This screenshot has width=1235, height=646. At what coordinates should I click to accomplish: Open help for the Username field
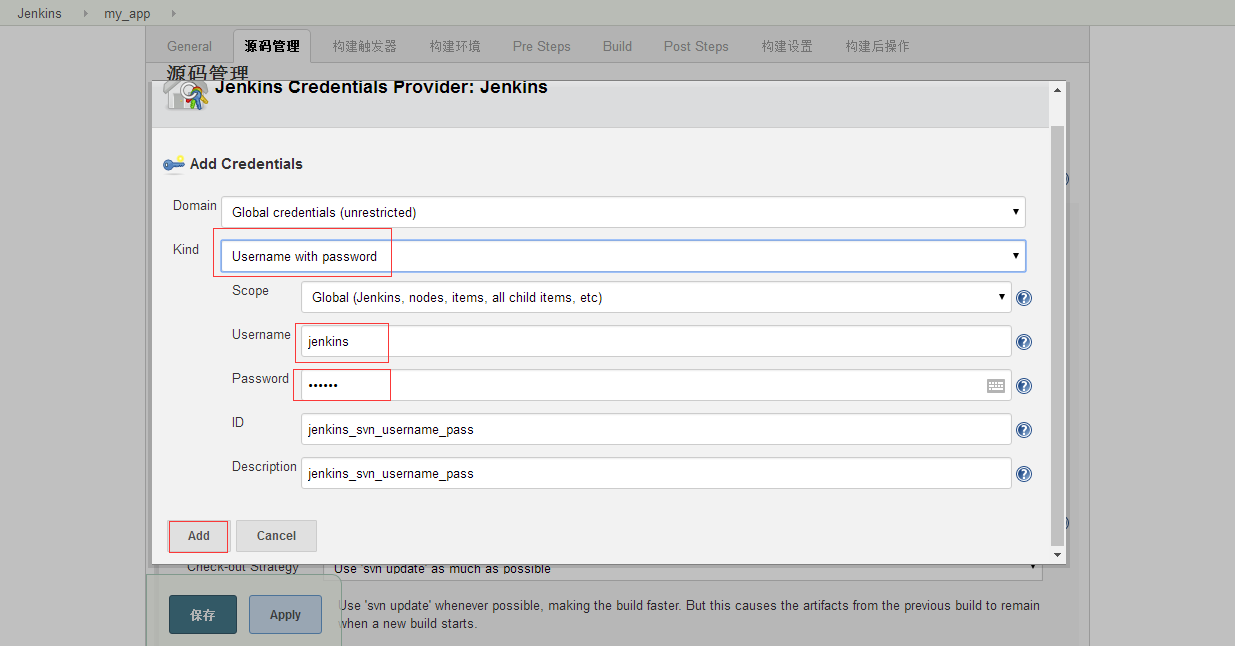pos(1024,342)
